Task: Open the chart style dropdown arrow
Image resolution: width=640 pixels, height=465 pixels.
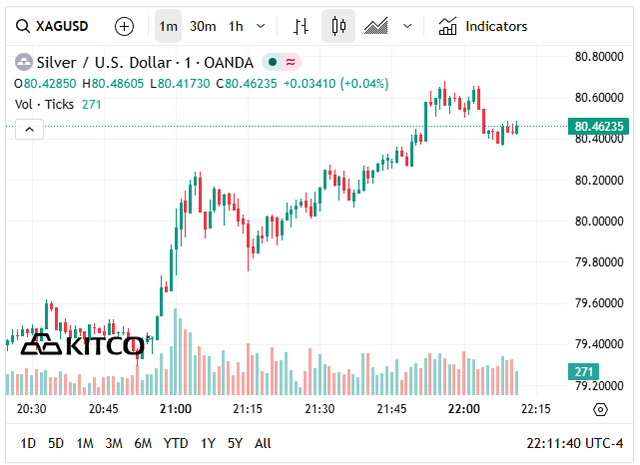Action: [407, 26]
